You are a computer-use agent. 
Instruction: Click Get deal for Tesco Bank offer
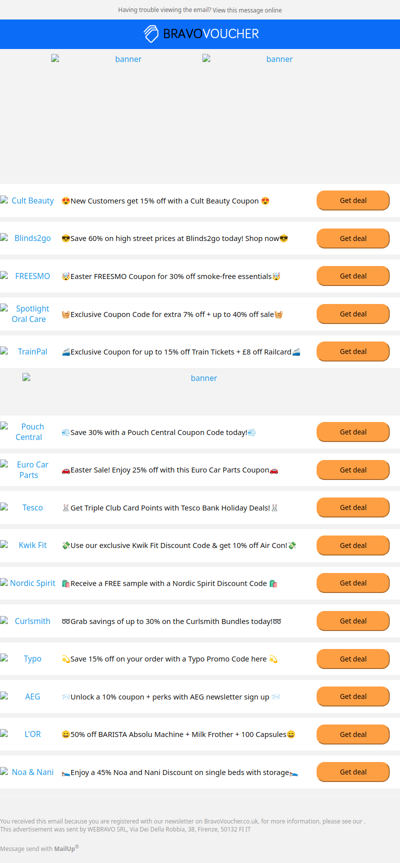pyautogui.click(x=353, y=507)
